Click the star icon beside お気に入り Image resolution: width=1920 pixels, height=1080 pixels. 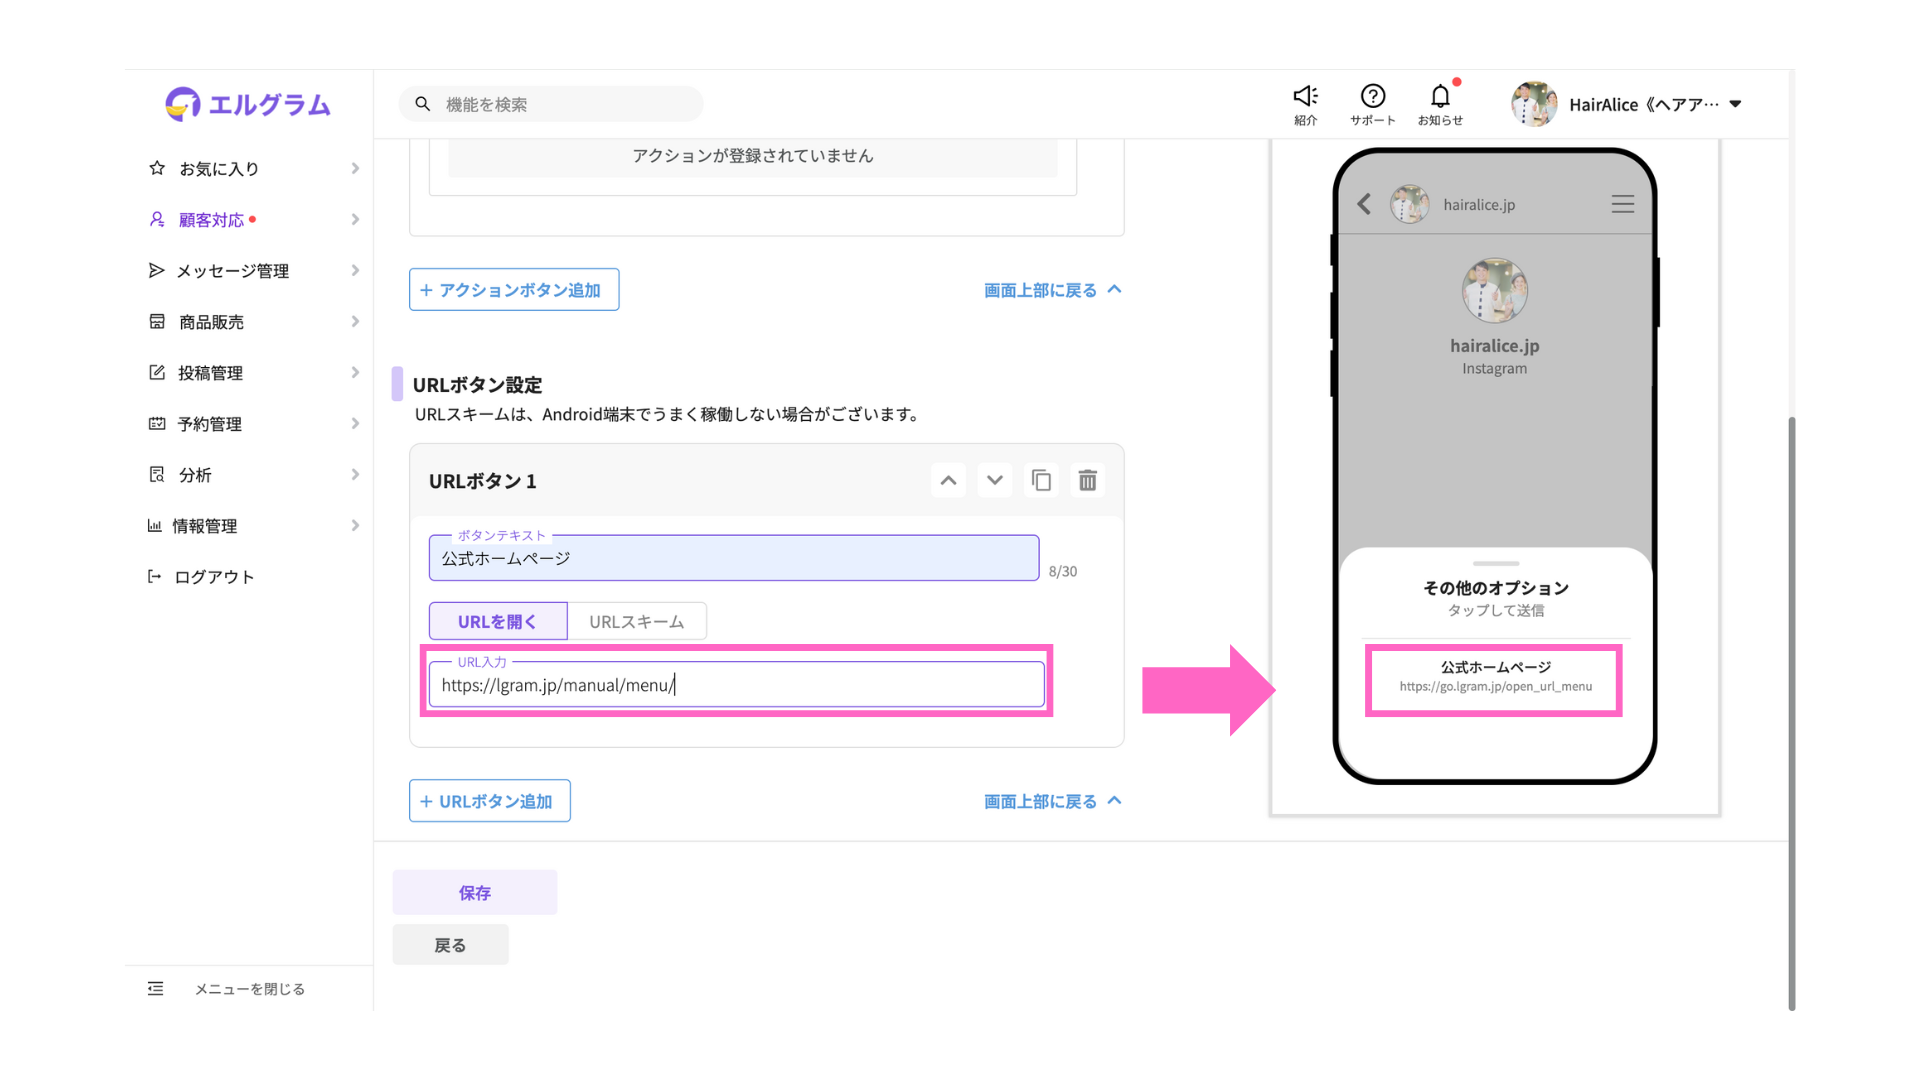coord(157,168)
